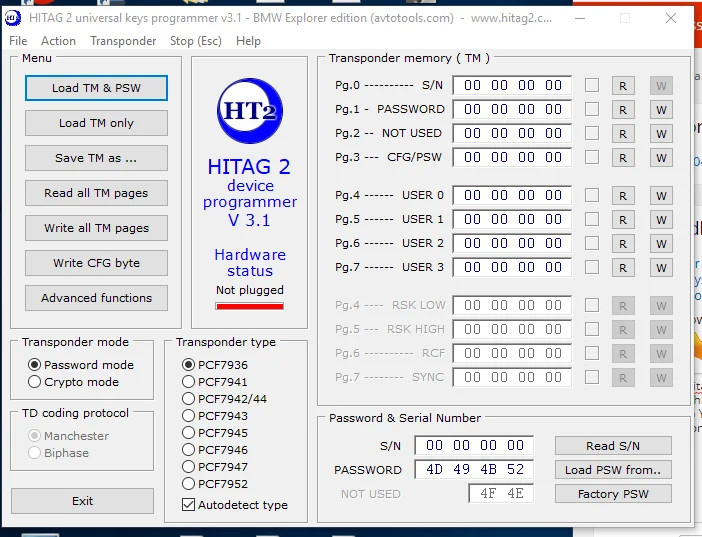This screenshot has width=702, height=537.
Task: Click R button for Pg.7 USER 3
Action: pos(623,268)
